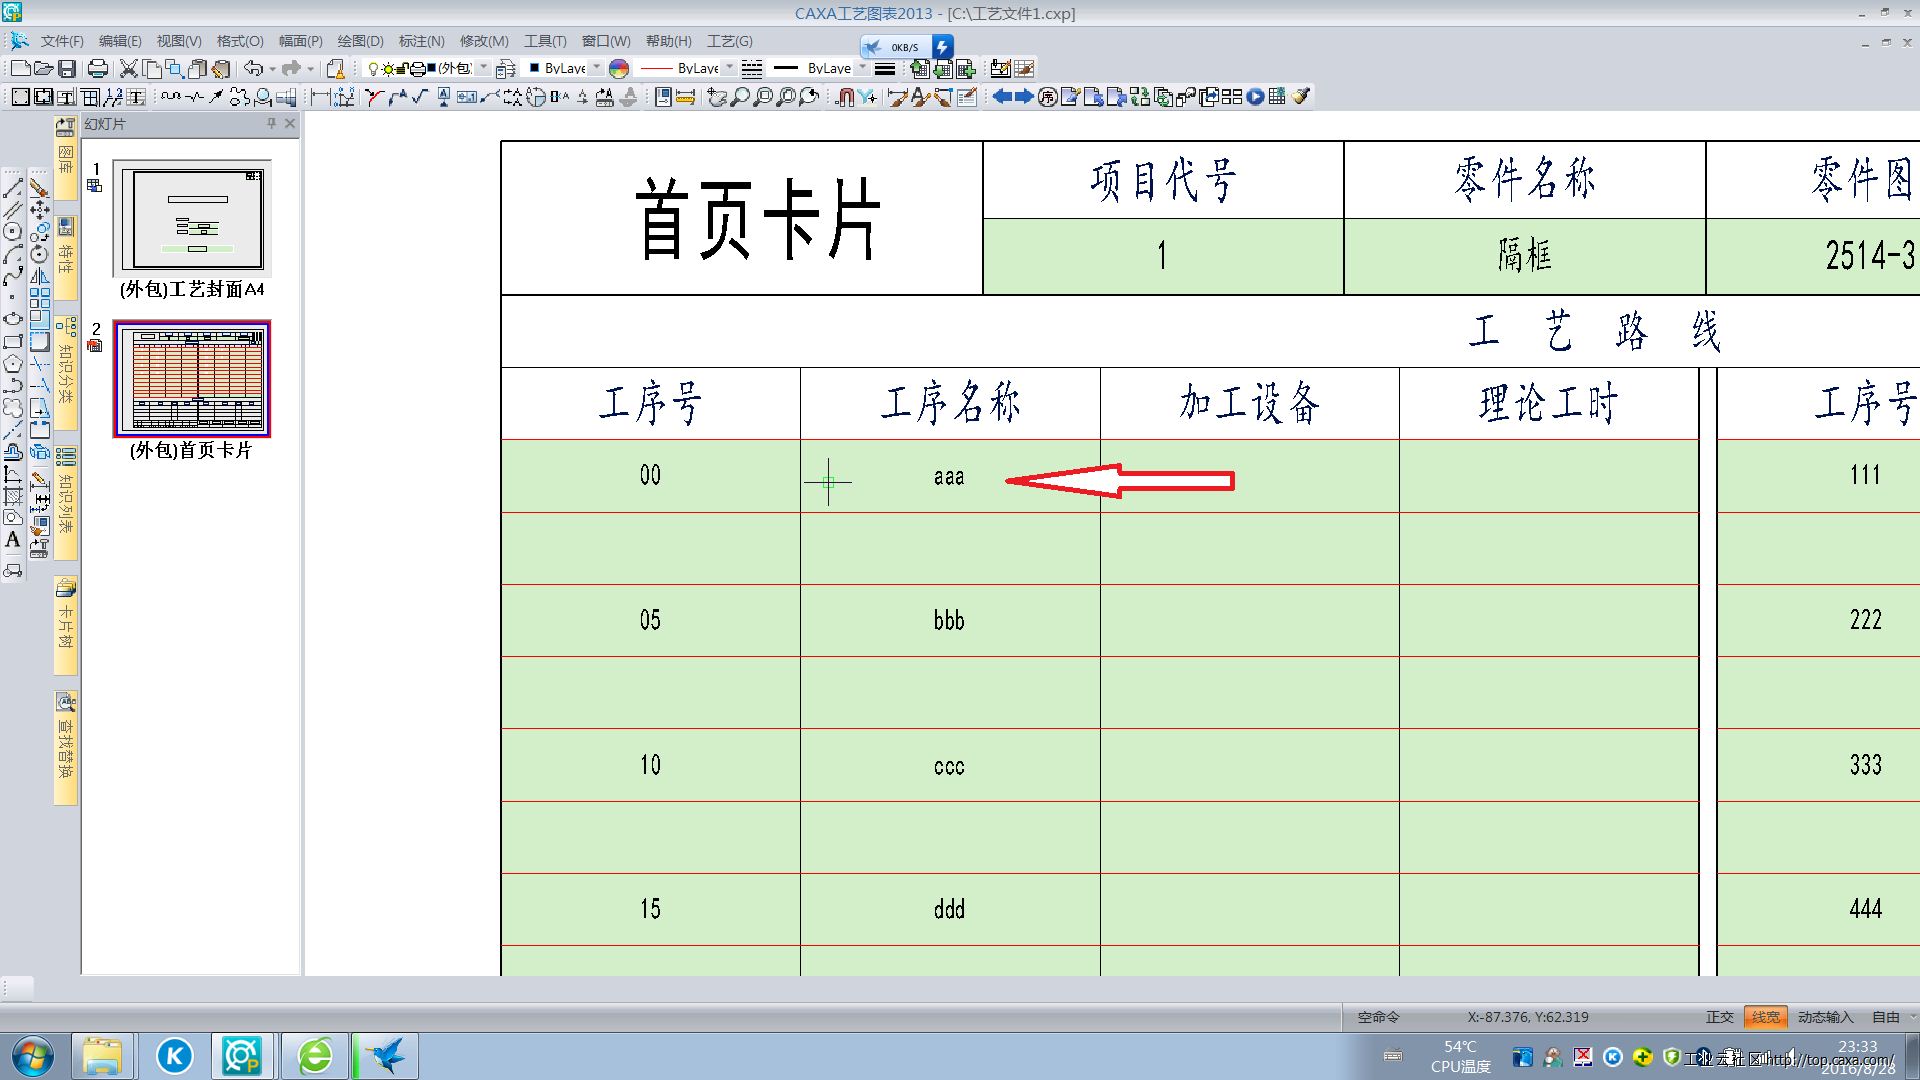Image resolution: width=1920 pixels, height=1080 pixels.
Task: Open the line width ByLayer dropdown
Action: (x=860, y=68)
